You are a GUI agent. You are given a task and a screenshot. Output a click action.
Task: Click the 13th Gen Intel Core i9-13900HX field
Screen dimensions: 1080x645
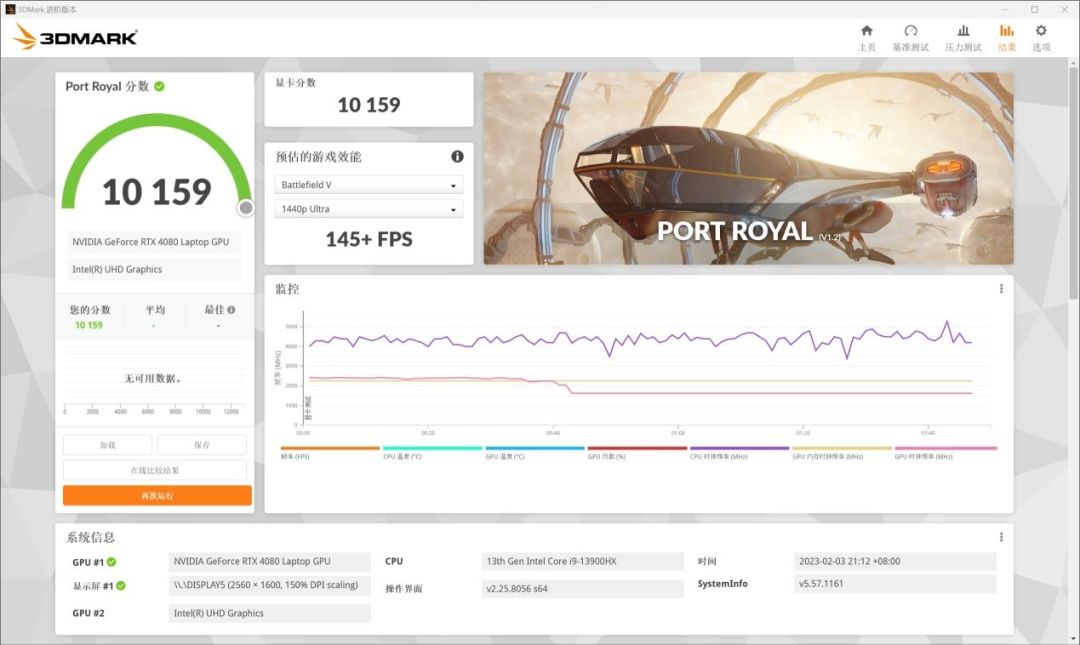[x=583, y=561]
